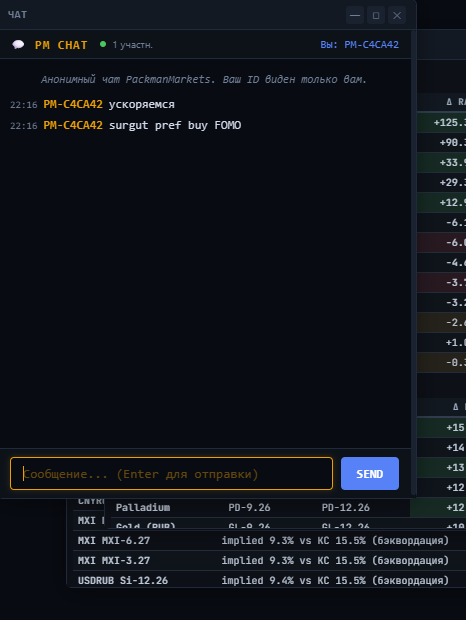Click the MXI MXI-3.27 row label
The width and height of the screenshot is (466, 620).
[x=114, y=561]
